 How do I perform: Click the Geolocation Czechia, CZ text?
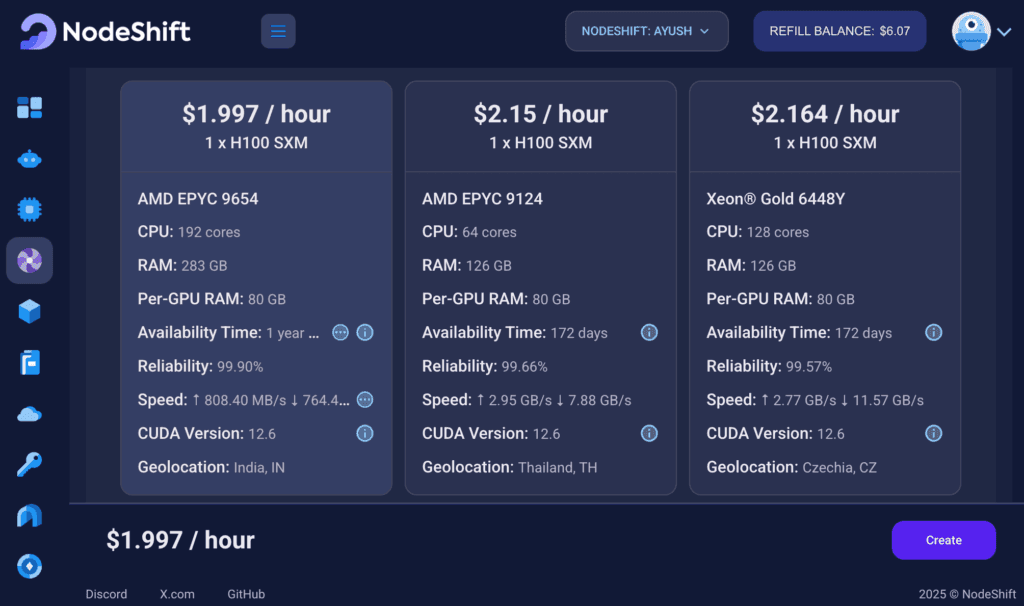click(792, 467)
